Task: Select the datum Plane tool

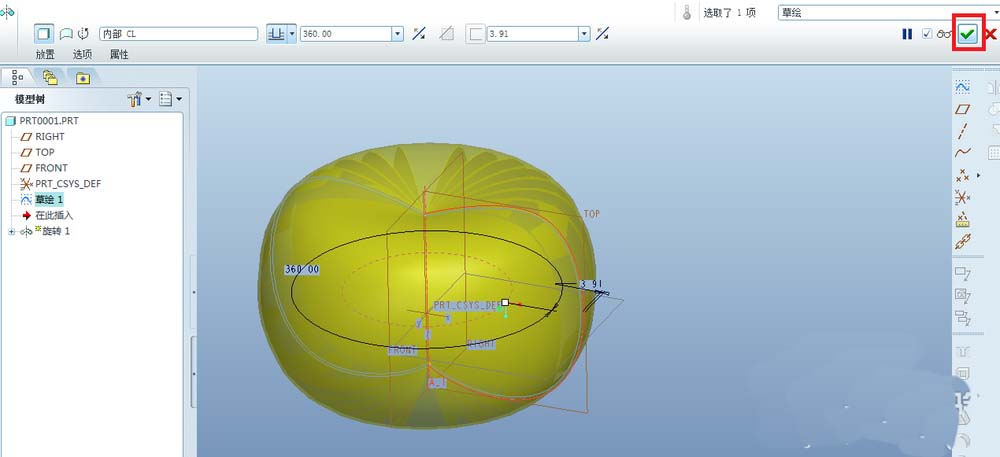Action: click(962, 109)
